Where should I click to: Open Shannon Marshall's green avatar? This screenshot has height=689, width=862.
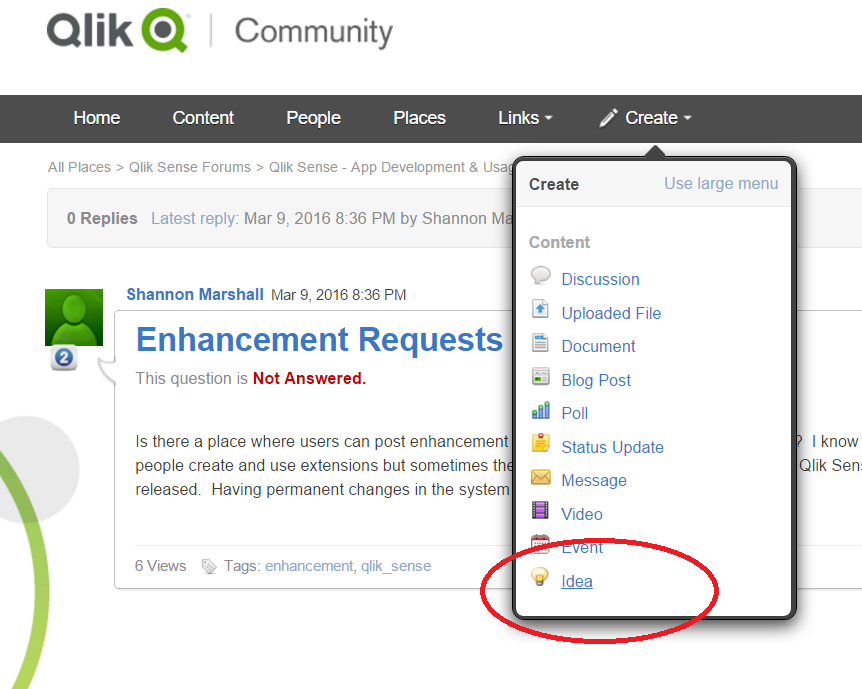coord(74,317)
